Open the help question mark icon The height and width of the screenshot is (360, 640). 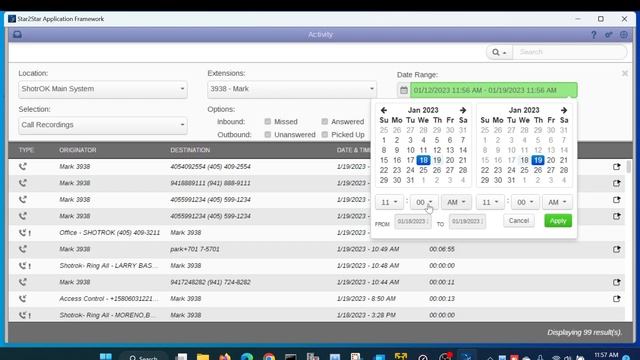(x=593, y=35)
